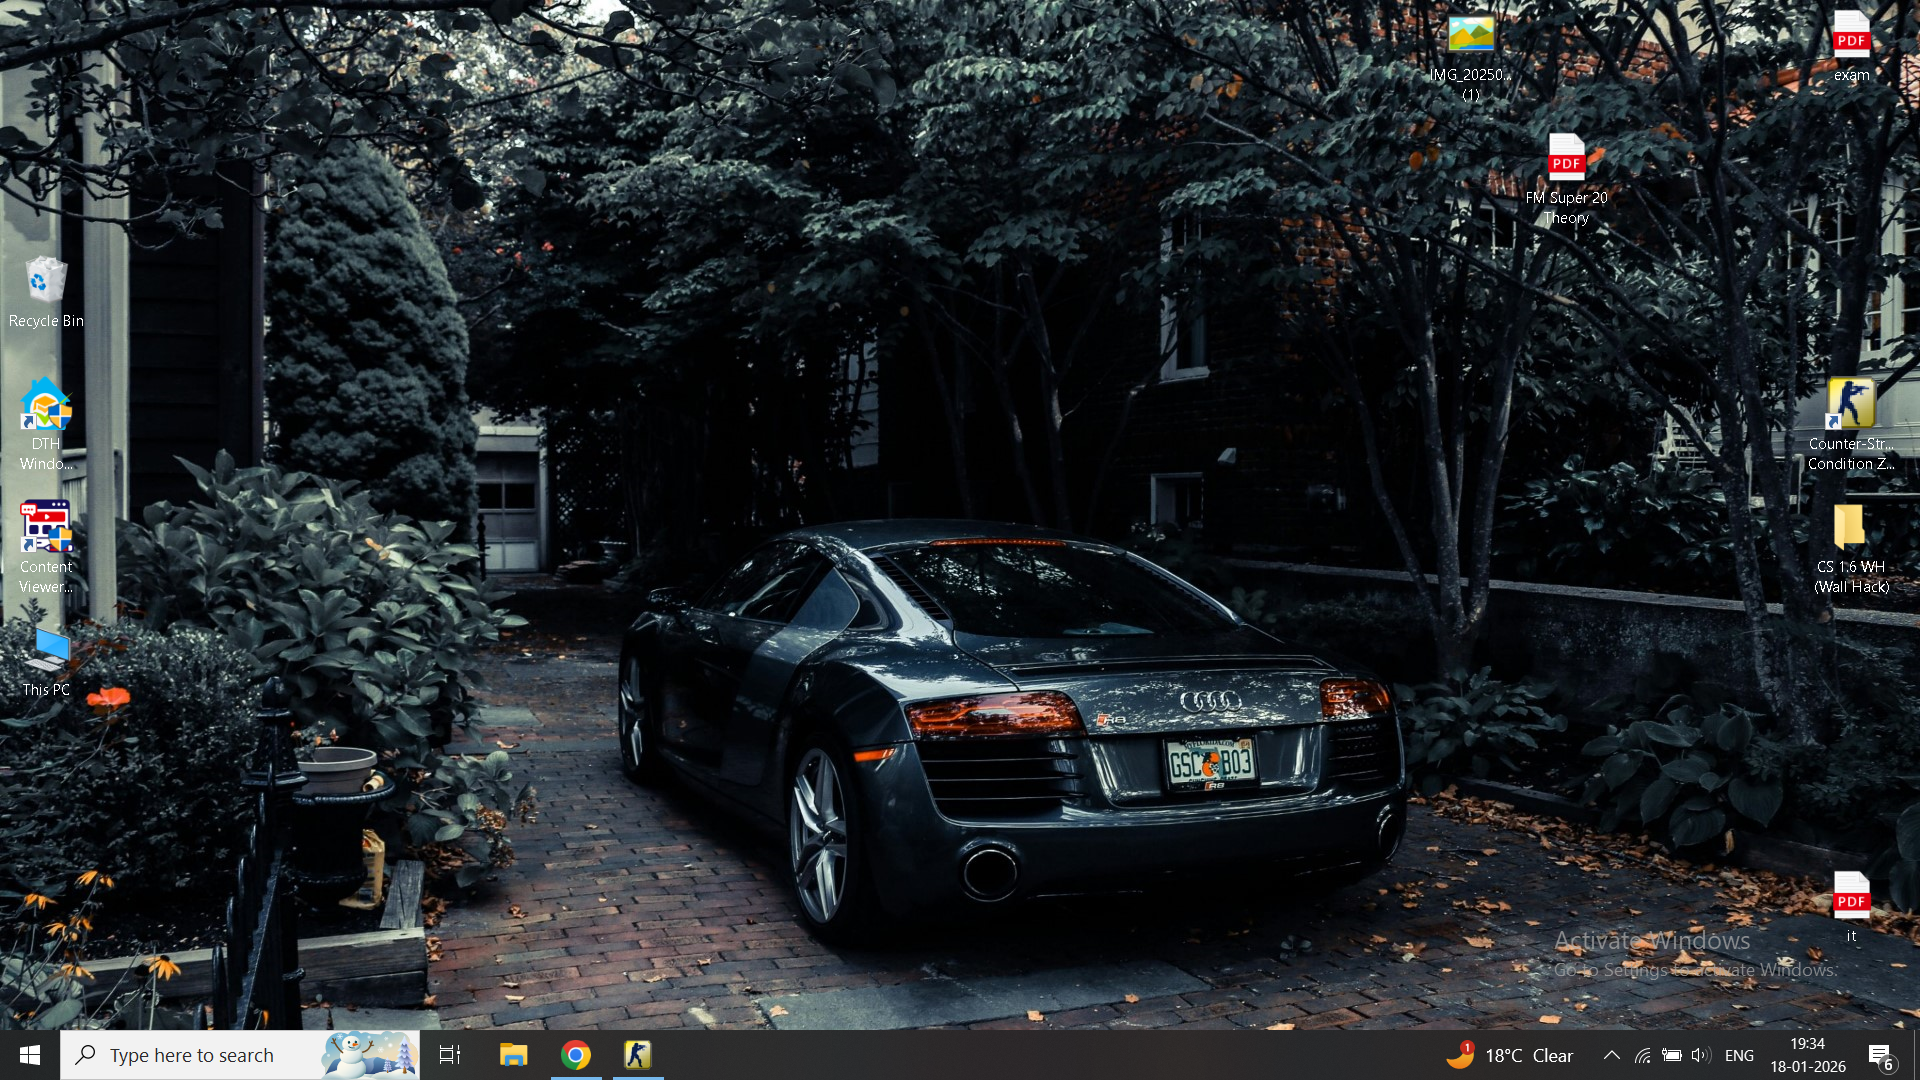Select the exam PDF file icon
The width and height of the screenshot is (1920, 1080).
click(x=1851, y=40)
